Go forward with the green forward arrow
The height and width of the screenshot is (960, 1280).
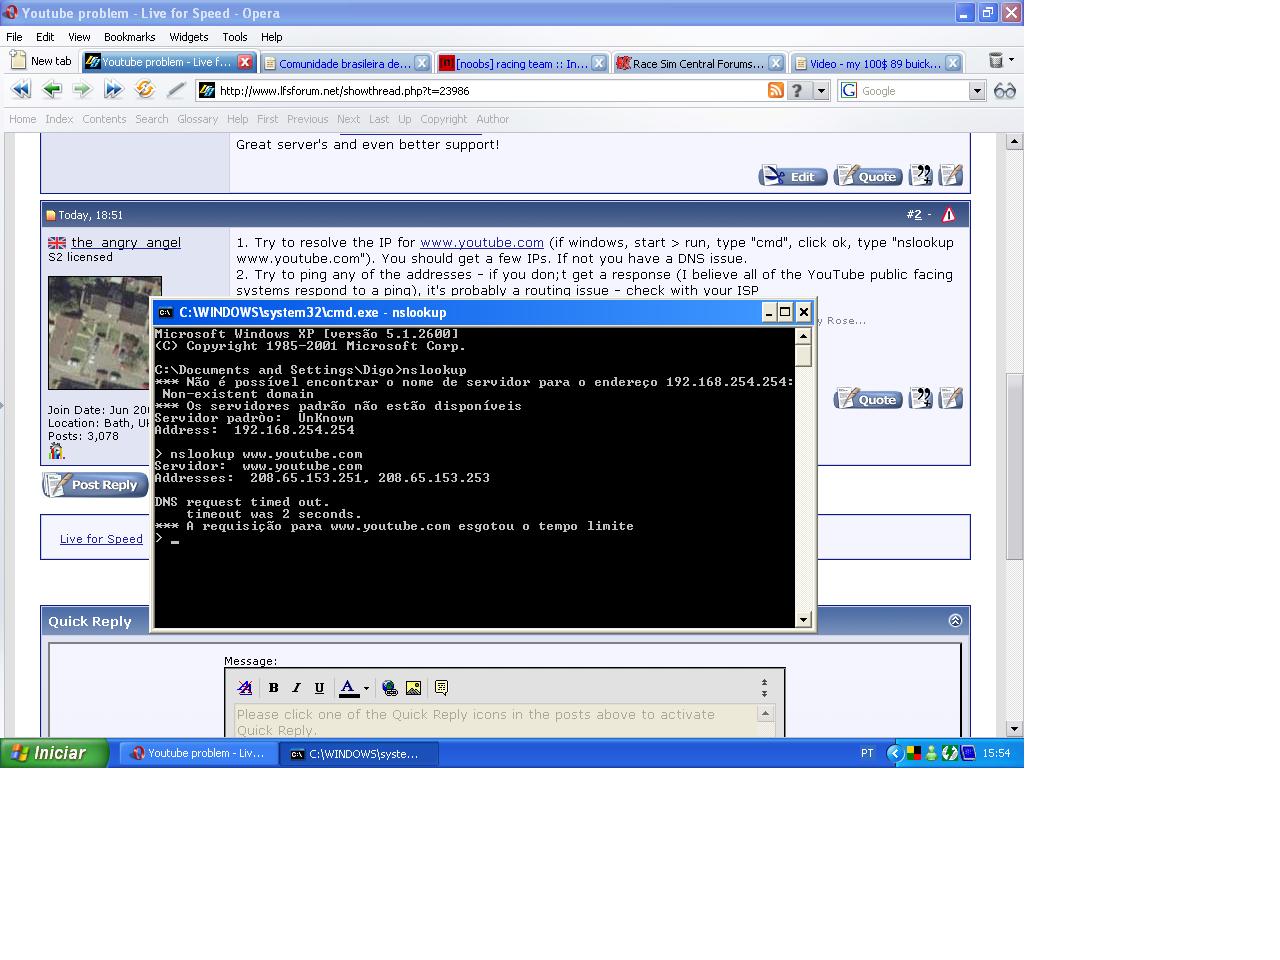[x=82, y=90]
